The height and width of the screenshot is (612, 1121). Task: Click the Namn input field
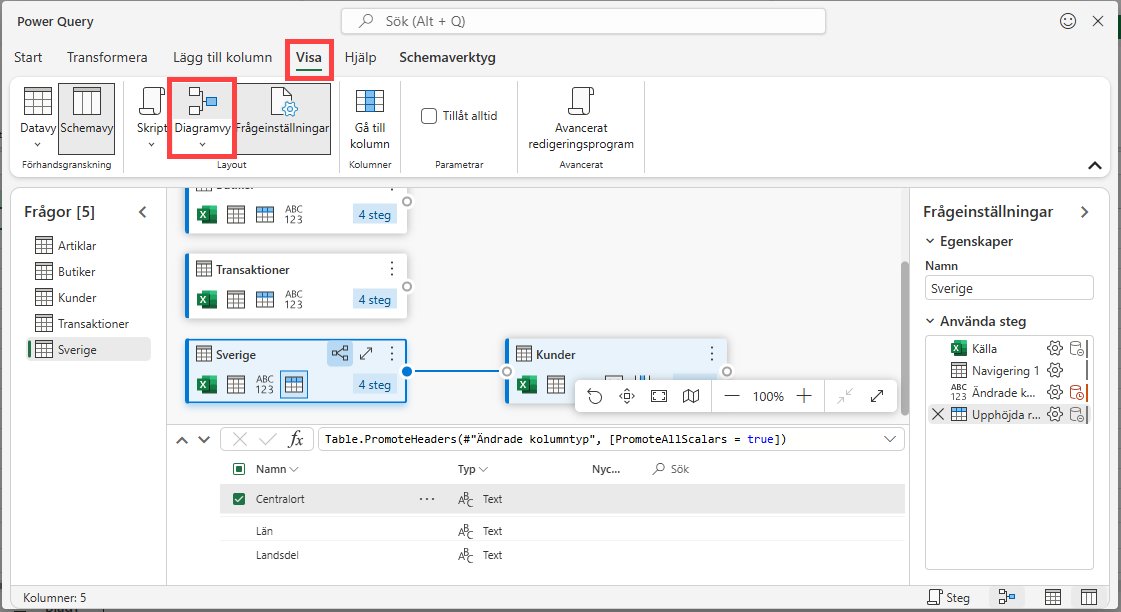click(x=1008, y=288)
